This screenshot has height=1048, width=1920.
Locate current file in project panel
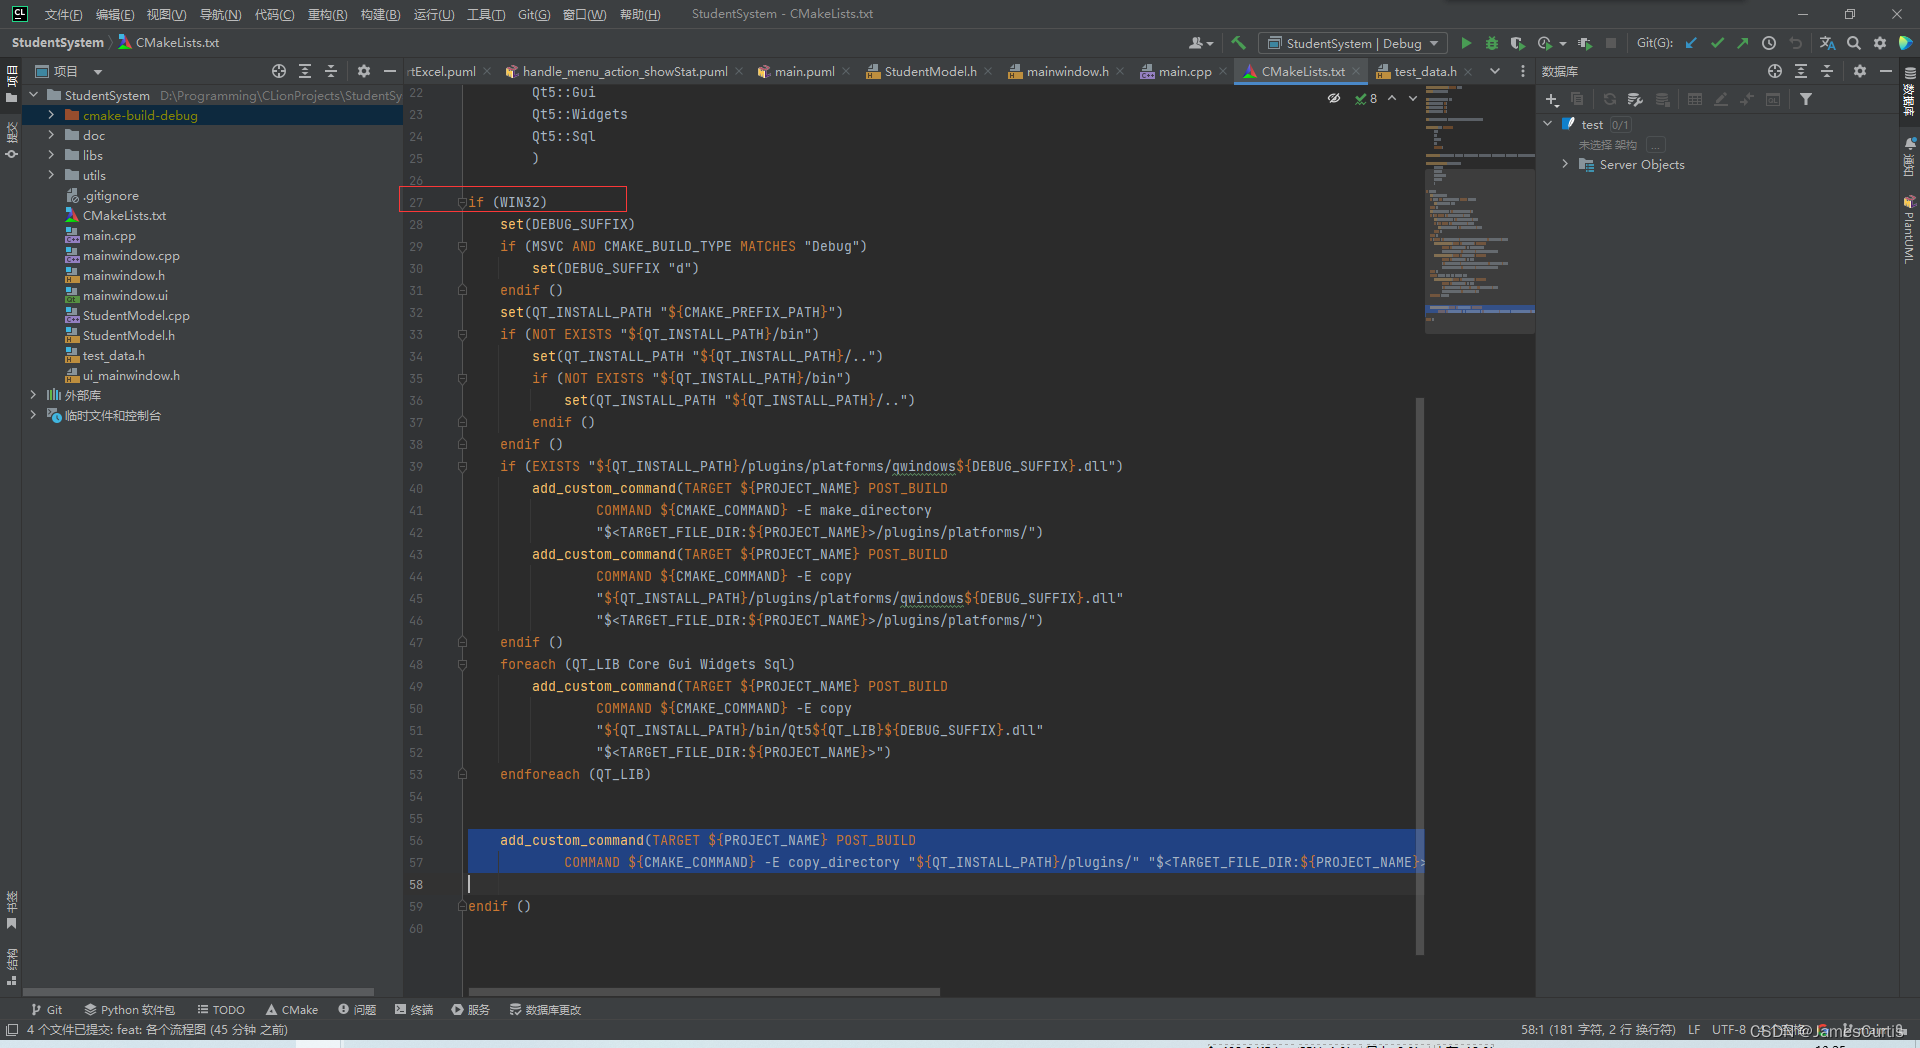(279, 71)
